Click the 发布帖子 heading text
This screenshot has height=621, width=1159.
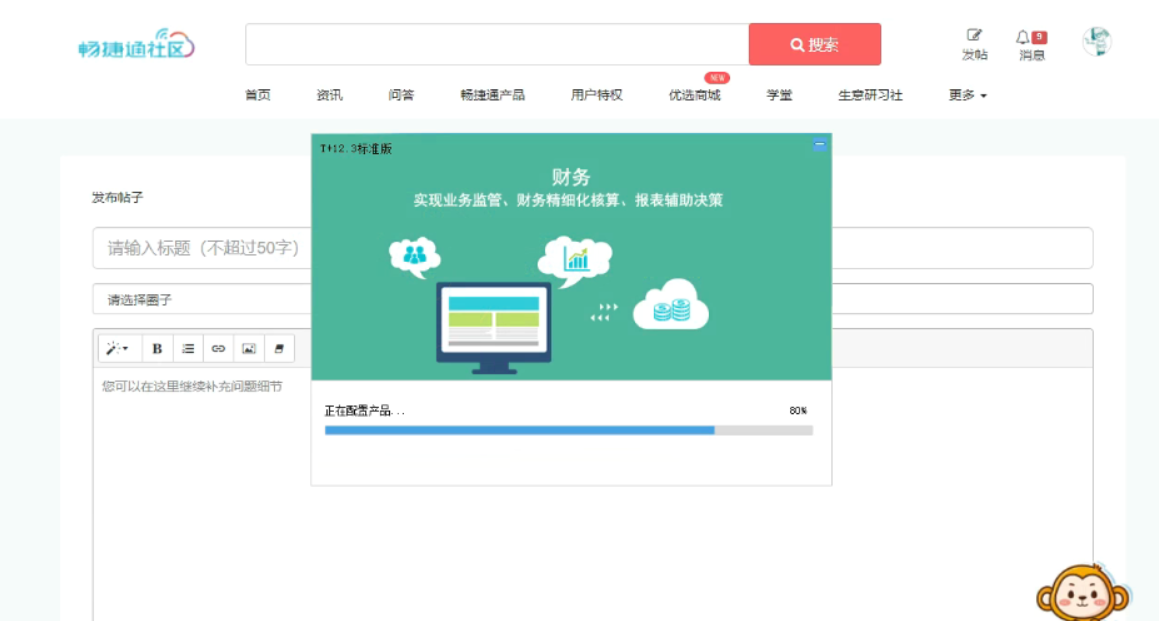[118, 197]
